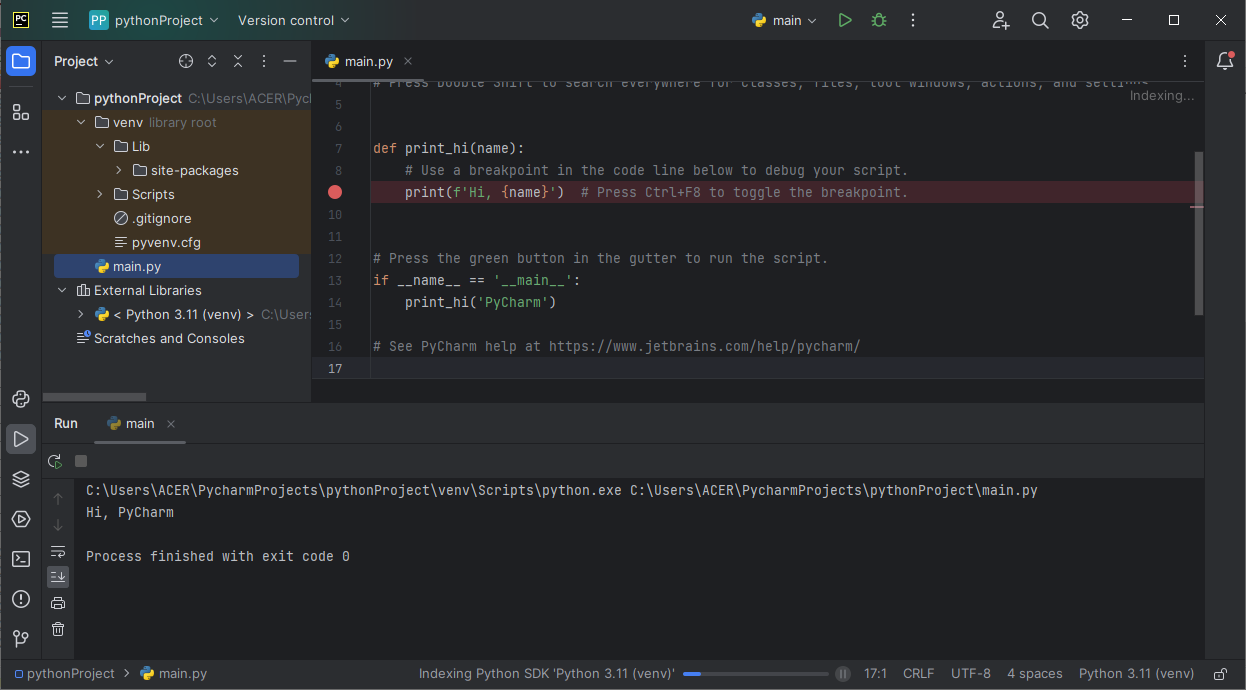Open the Problems tool window

click(x=21, y=599)
